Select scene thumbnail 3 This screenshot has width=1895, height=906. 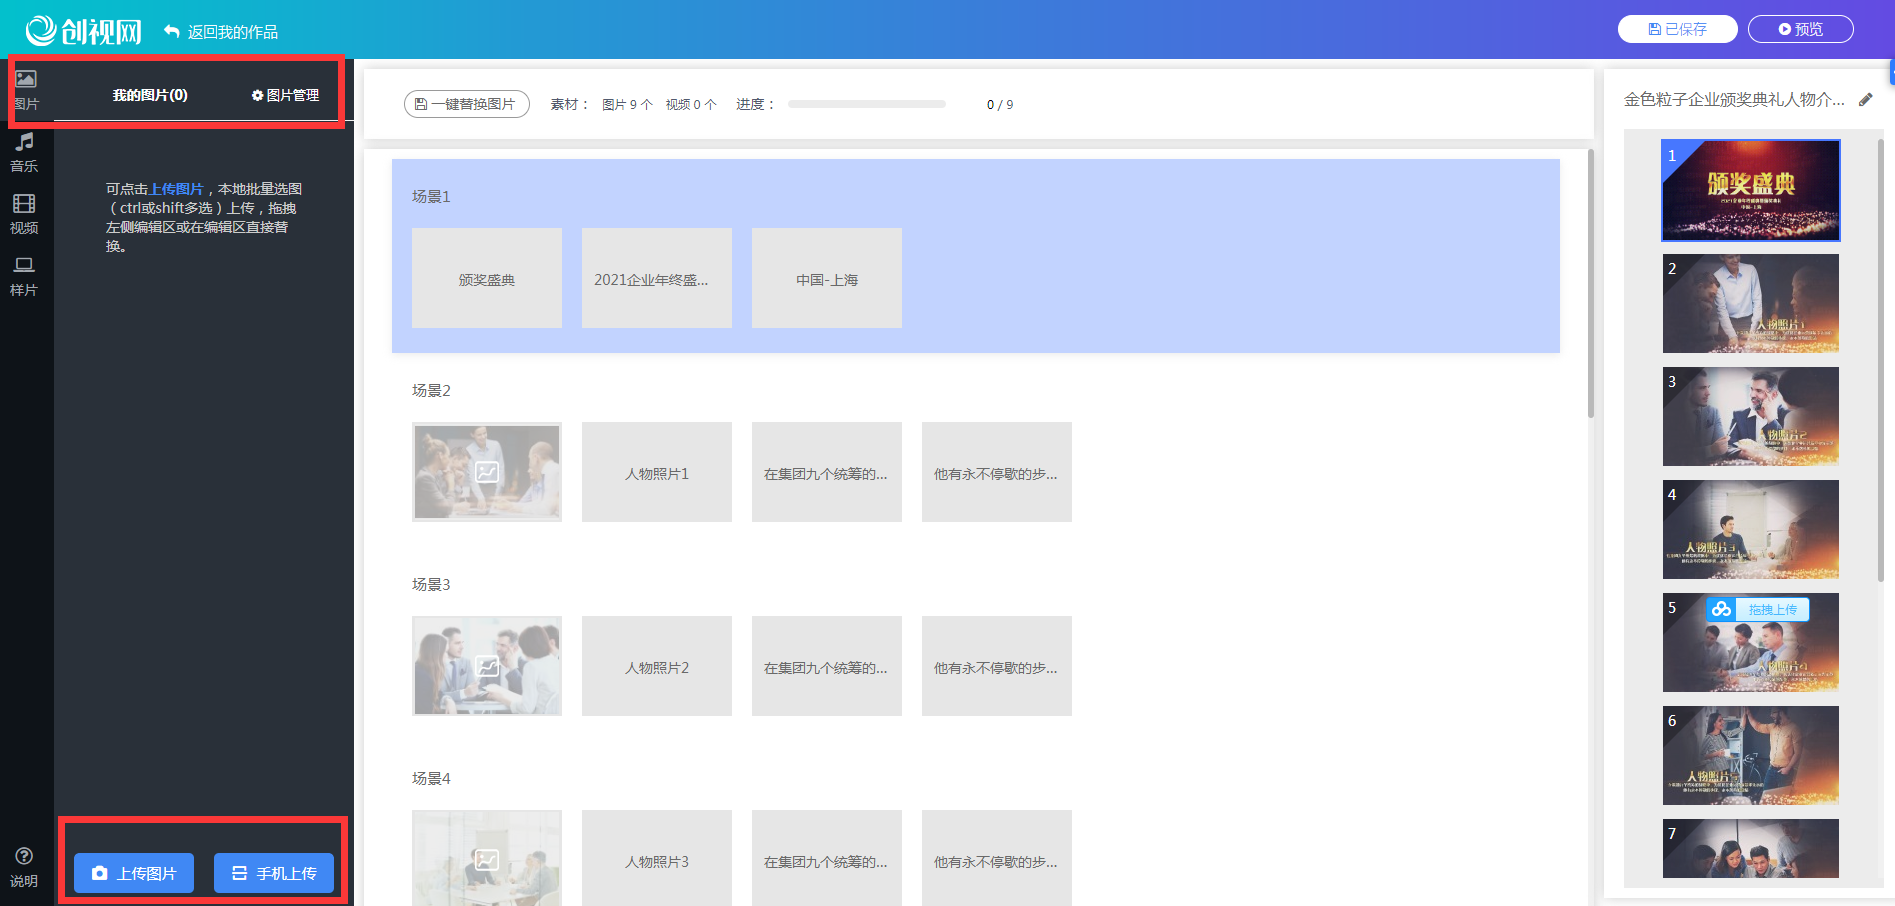(1751, 416)
